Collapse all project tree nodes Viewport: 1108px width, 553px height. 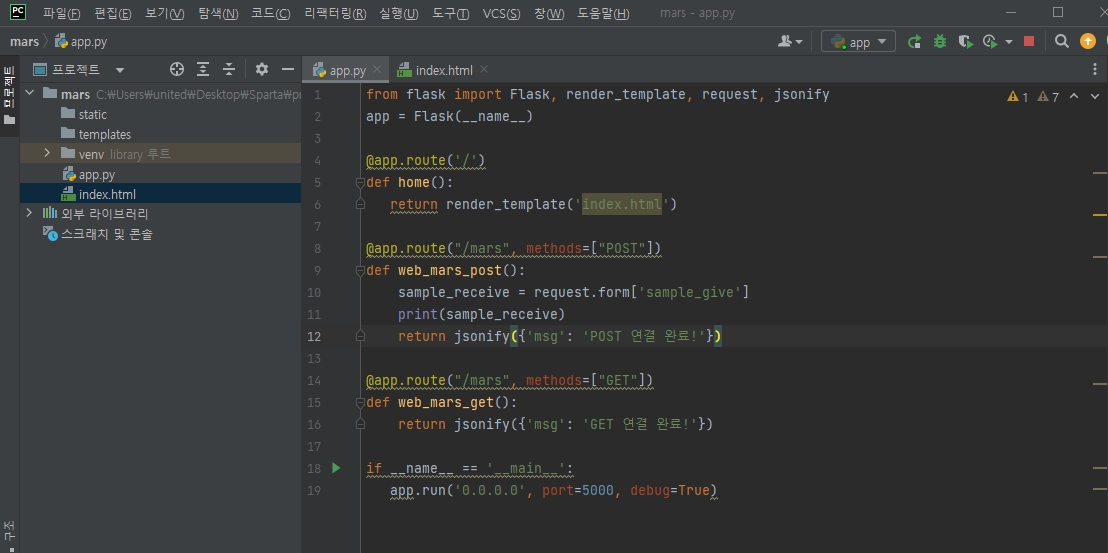tap(228, 69)
